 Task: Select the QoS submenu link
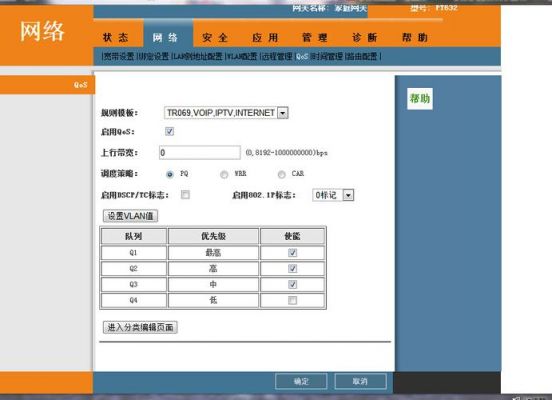302,56
